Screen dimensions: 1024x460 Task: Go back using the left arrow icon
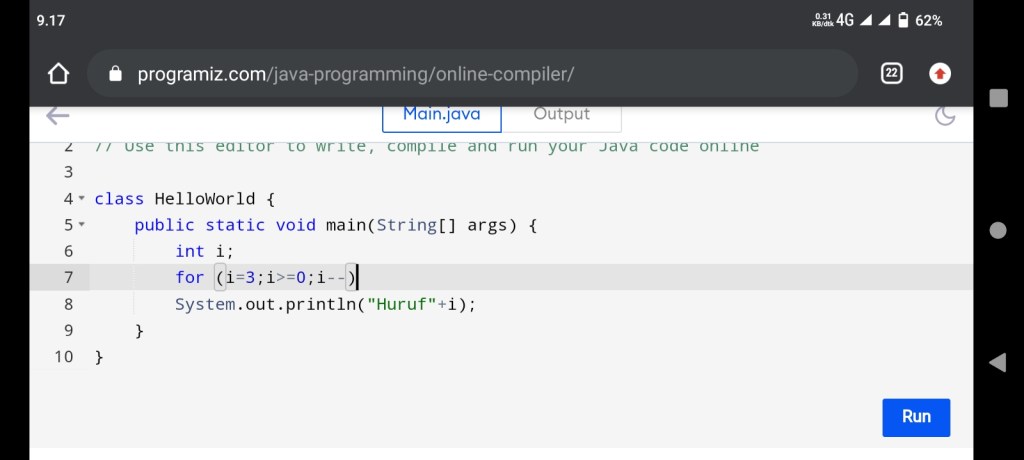pyautogui.click(x=58, y=115)
